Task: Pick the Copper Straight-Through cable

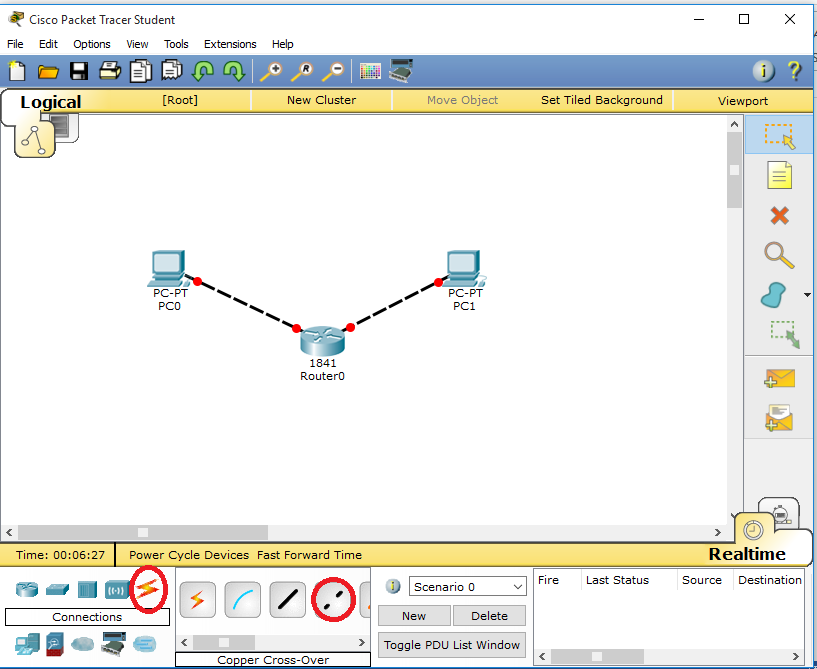Action: [x=288, y=600]
